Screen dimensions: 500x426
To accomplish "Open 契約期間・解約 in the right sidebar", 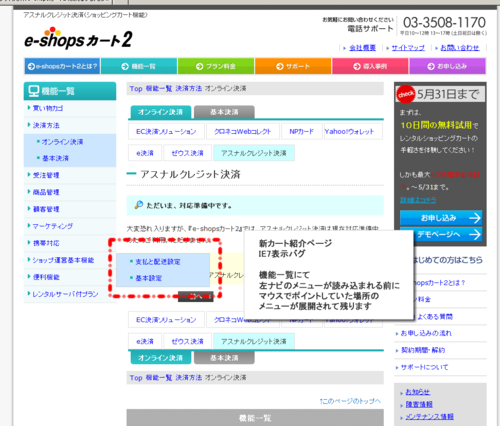I will click(x=423, y=350).
